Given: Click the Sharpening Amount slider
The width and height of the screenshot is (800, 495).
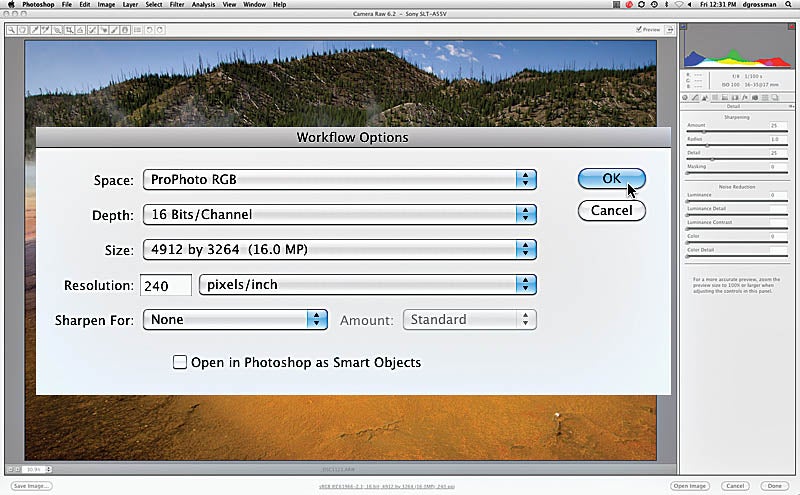Looking at the screenshot, I should click(x=737, y=132).
